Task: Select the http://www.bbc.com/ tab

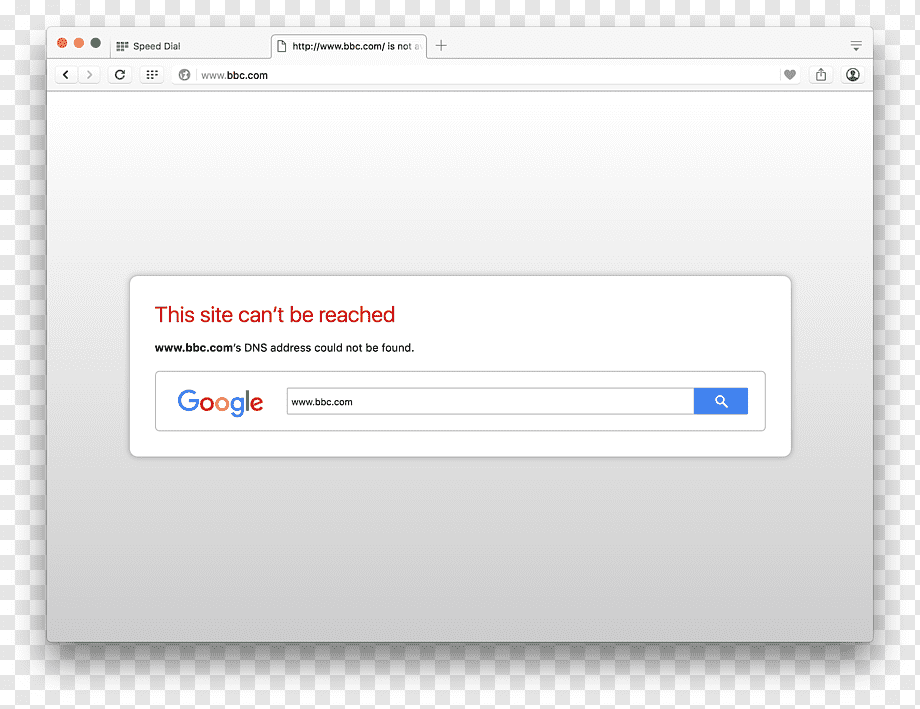Action: click(x=349, y=46)
